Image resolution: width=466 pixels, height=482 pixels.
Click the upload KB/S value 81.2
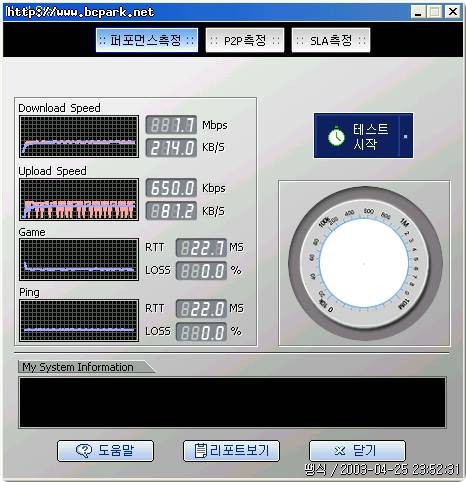point(171,211)
